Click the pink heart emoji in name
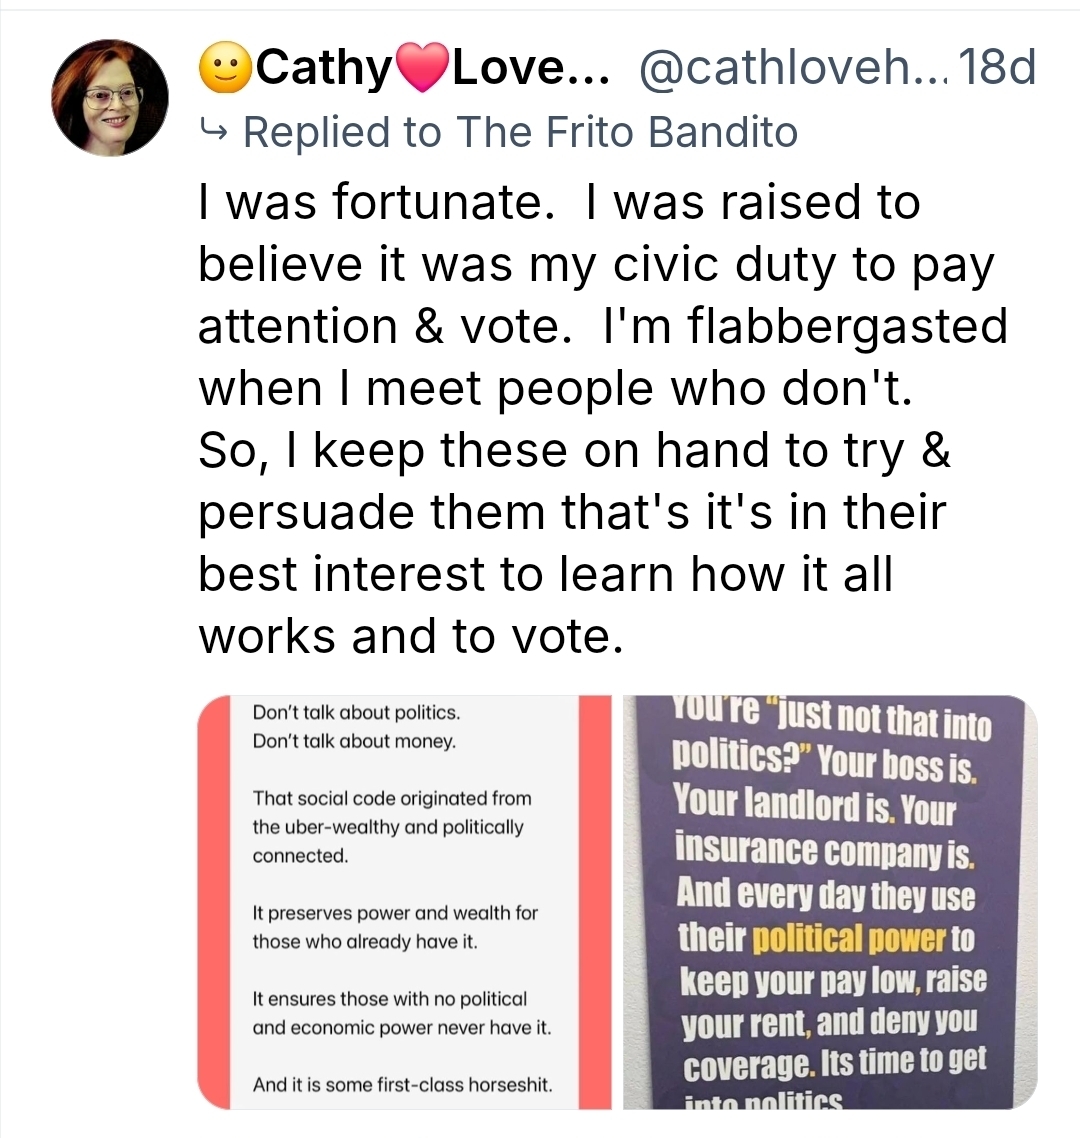The height and width of the screenshot is (1138, 1080). pos(423,71)
